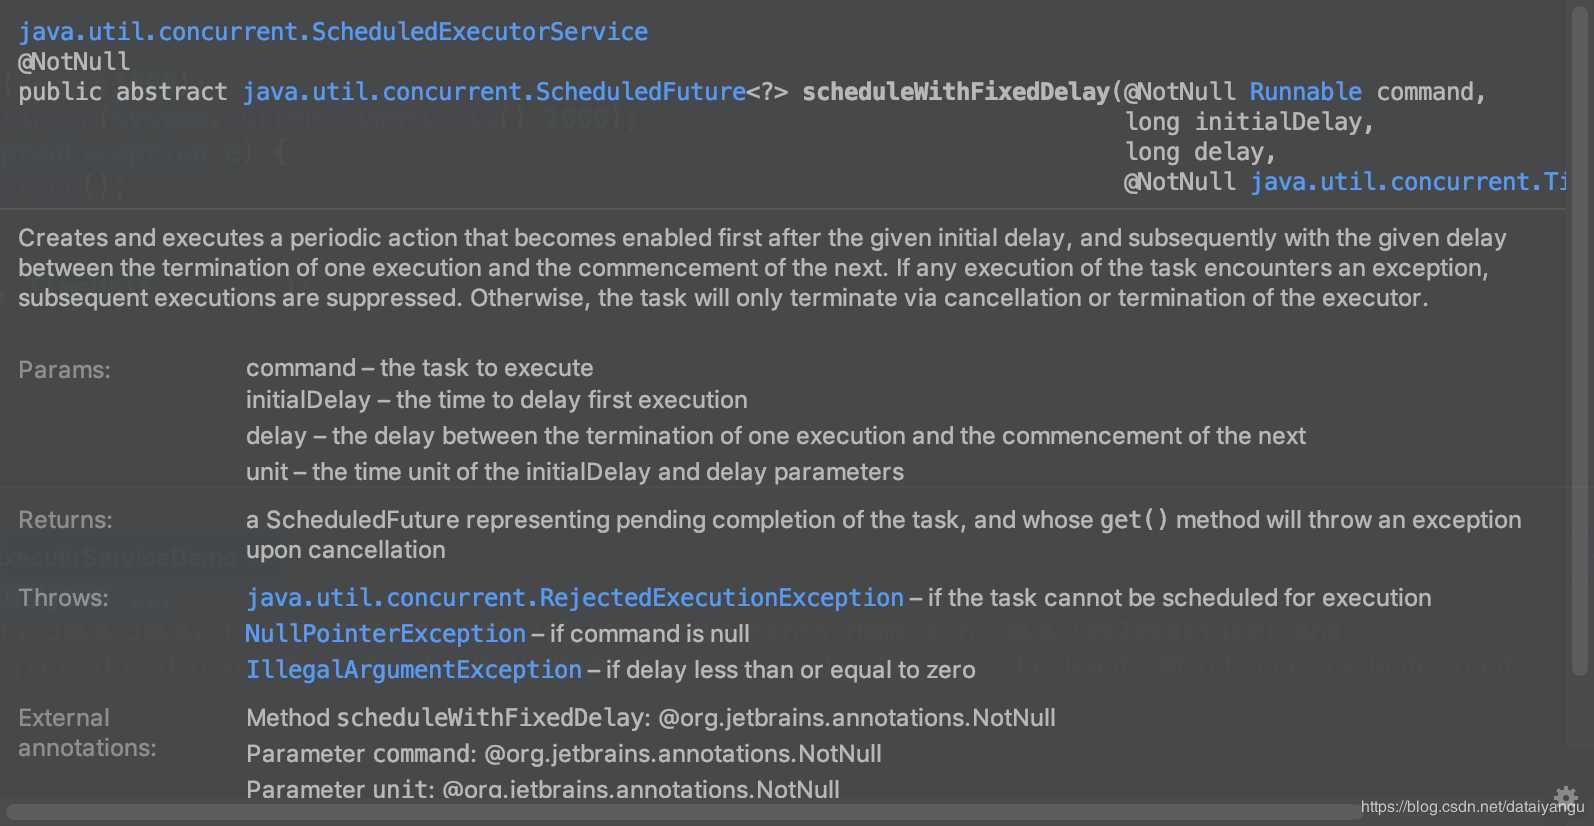Click the External annotations: section label
This screenshot has width=1594, height=826.
87,733
